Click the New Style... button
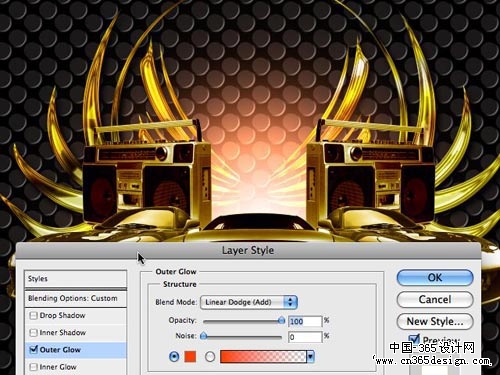The width and height of the screenshot is (500, 375). [435, 321]
